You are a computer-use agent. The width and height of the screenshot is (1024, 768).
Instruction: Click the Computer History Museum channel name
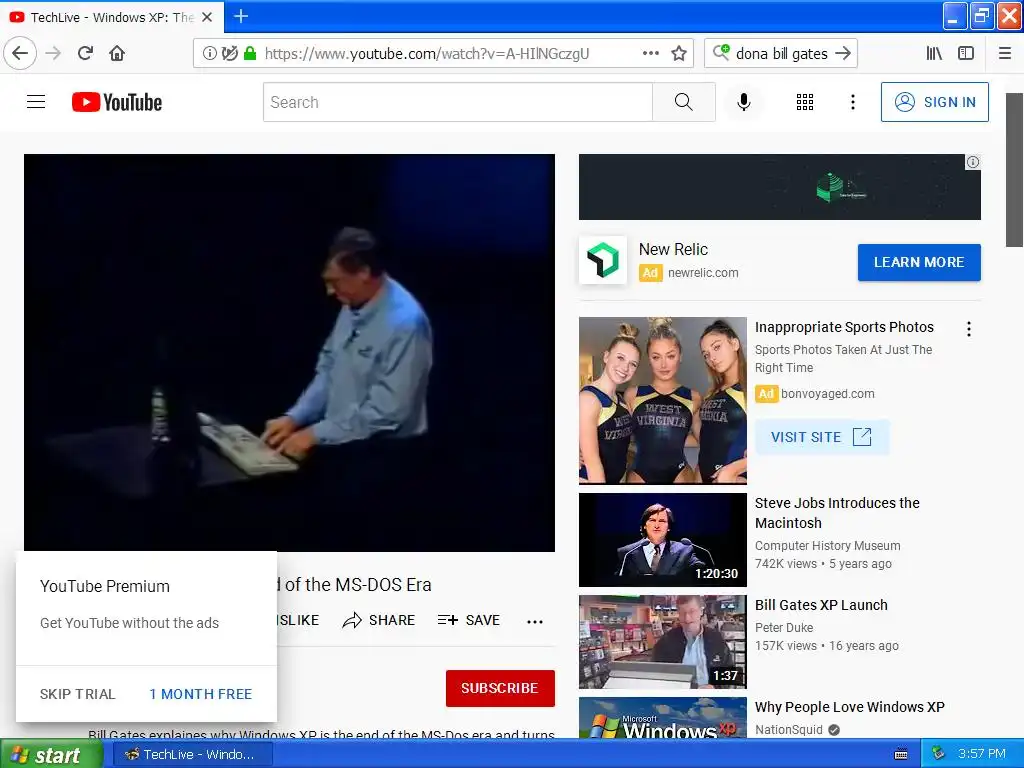[x=827, y=545]
